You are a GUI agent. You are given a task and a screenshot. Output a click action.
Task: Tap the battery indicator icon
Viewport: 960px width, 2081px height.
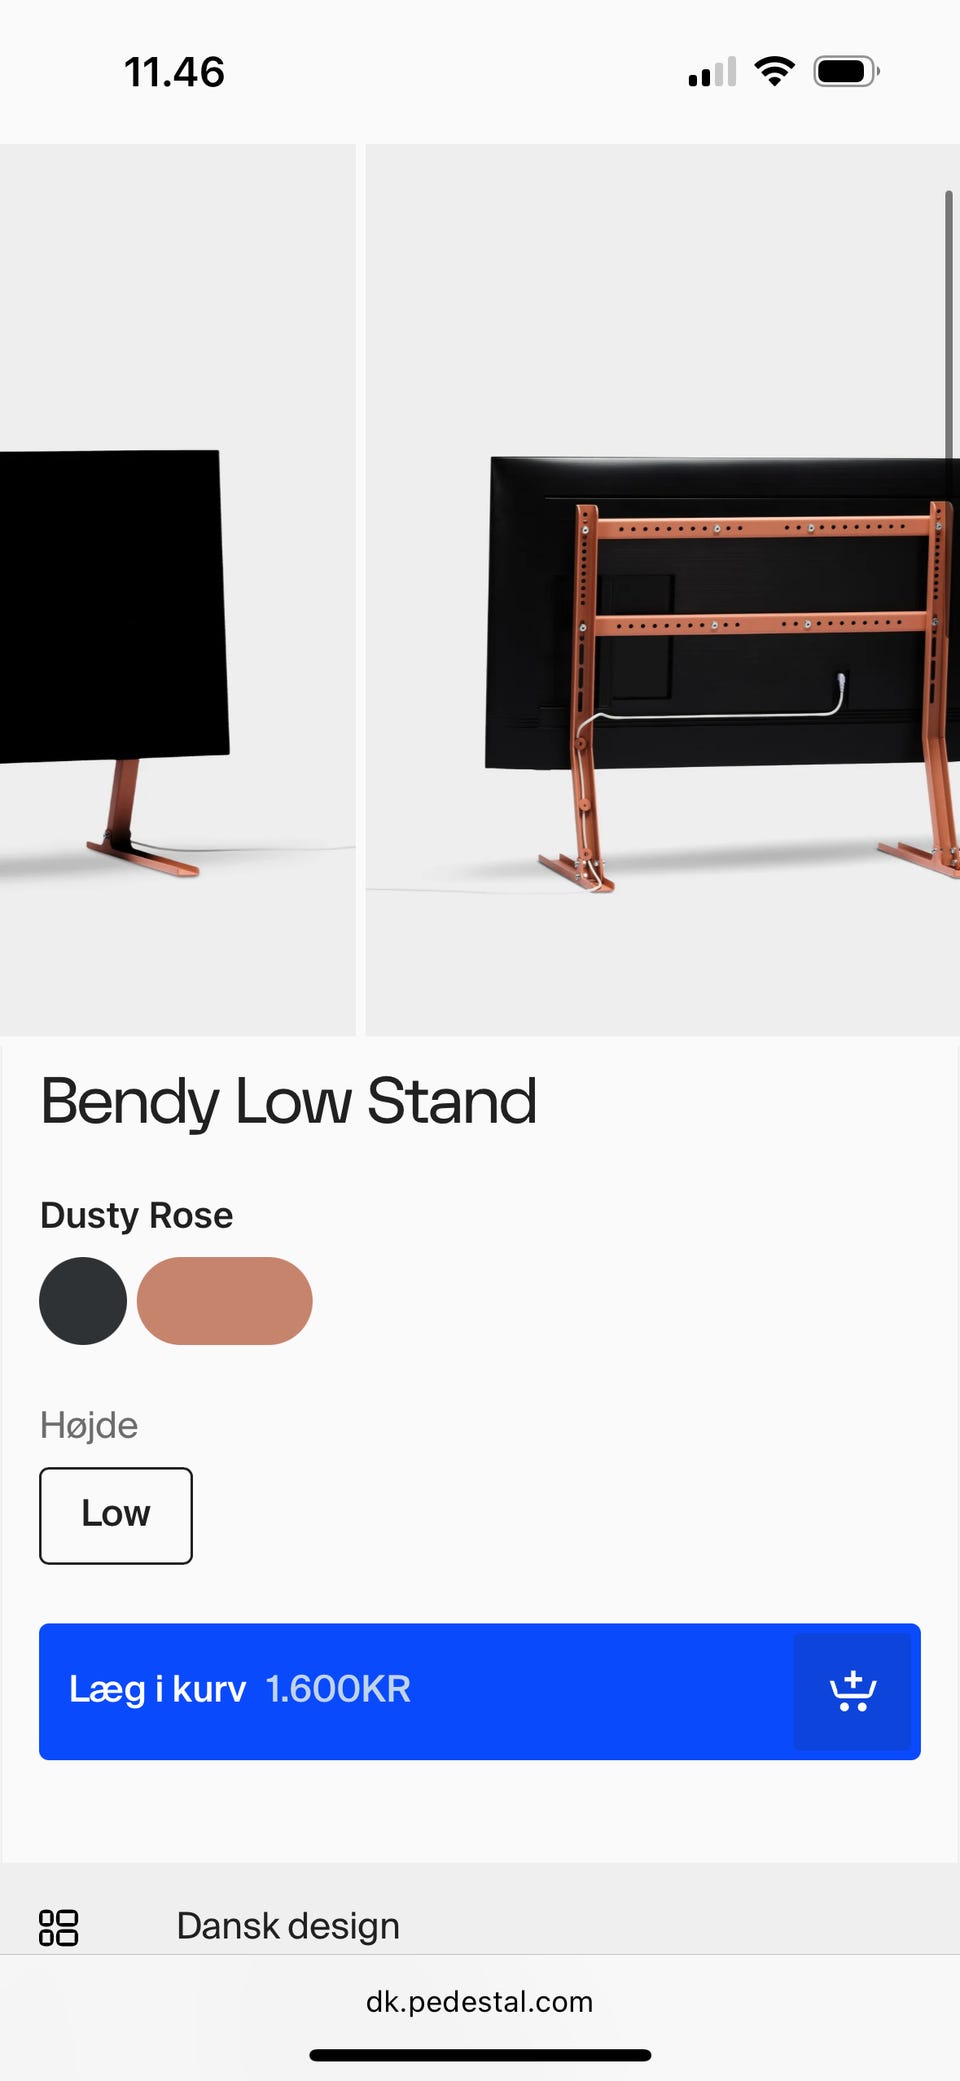pyautogui.click(x=846, y=72)
